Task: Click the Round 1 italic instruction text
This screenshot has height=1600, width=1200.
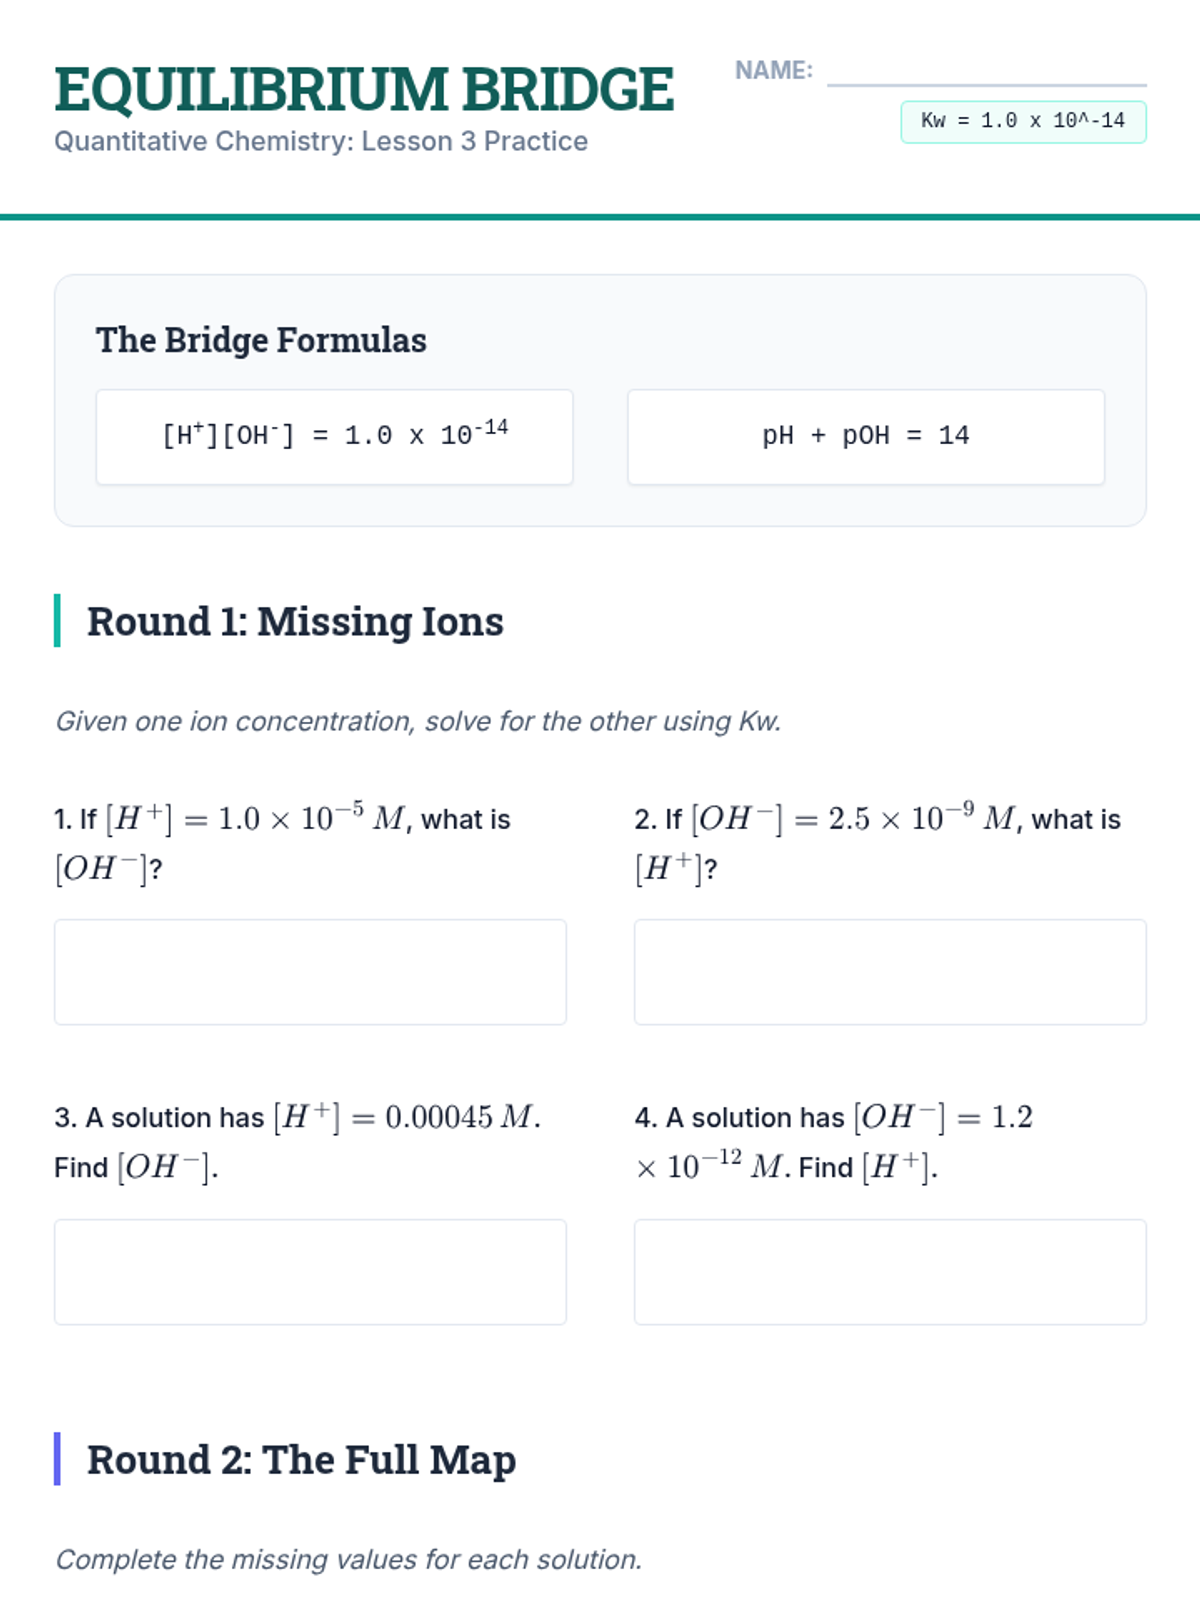Action: (418, 721)
